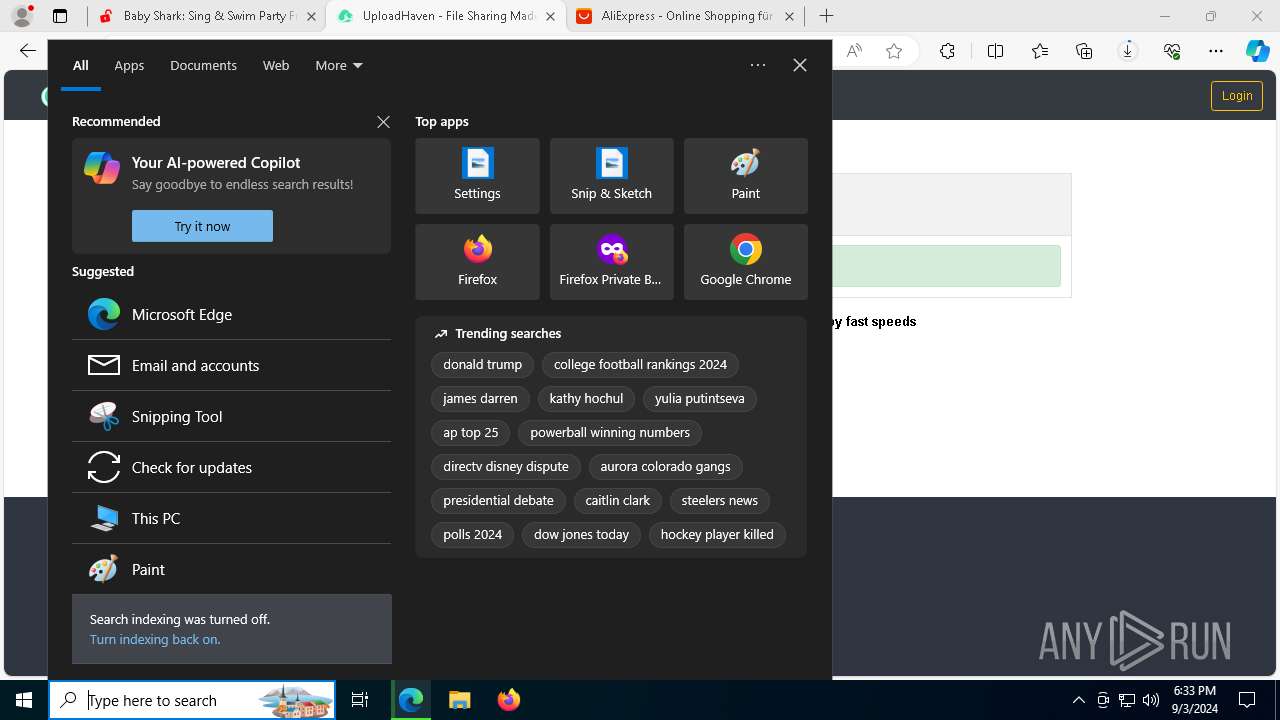This screenshot has width=1280, height=720.
Task: Click Edge icon on taskbar
Action: pos(411,700)
